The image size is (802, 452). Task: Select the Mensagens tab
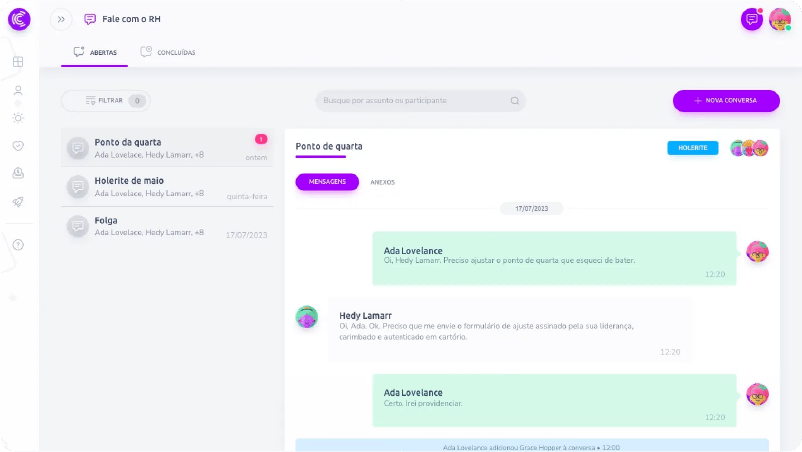click(327, 182)
